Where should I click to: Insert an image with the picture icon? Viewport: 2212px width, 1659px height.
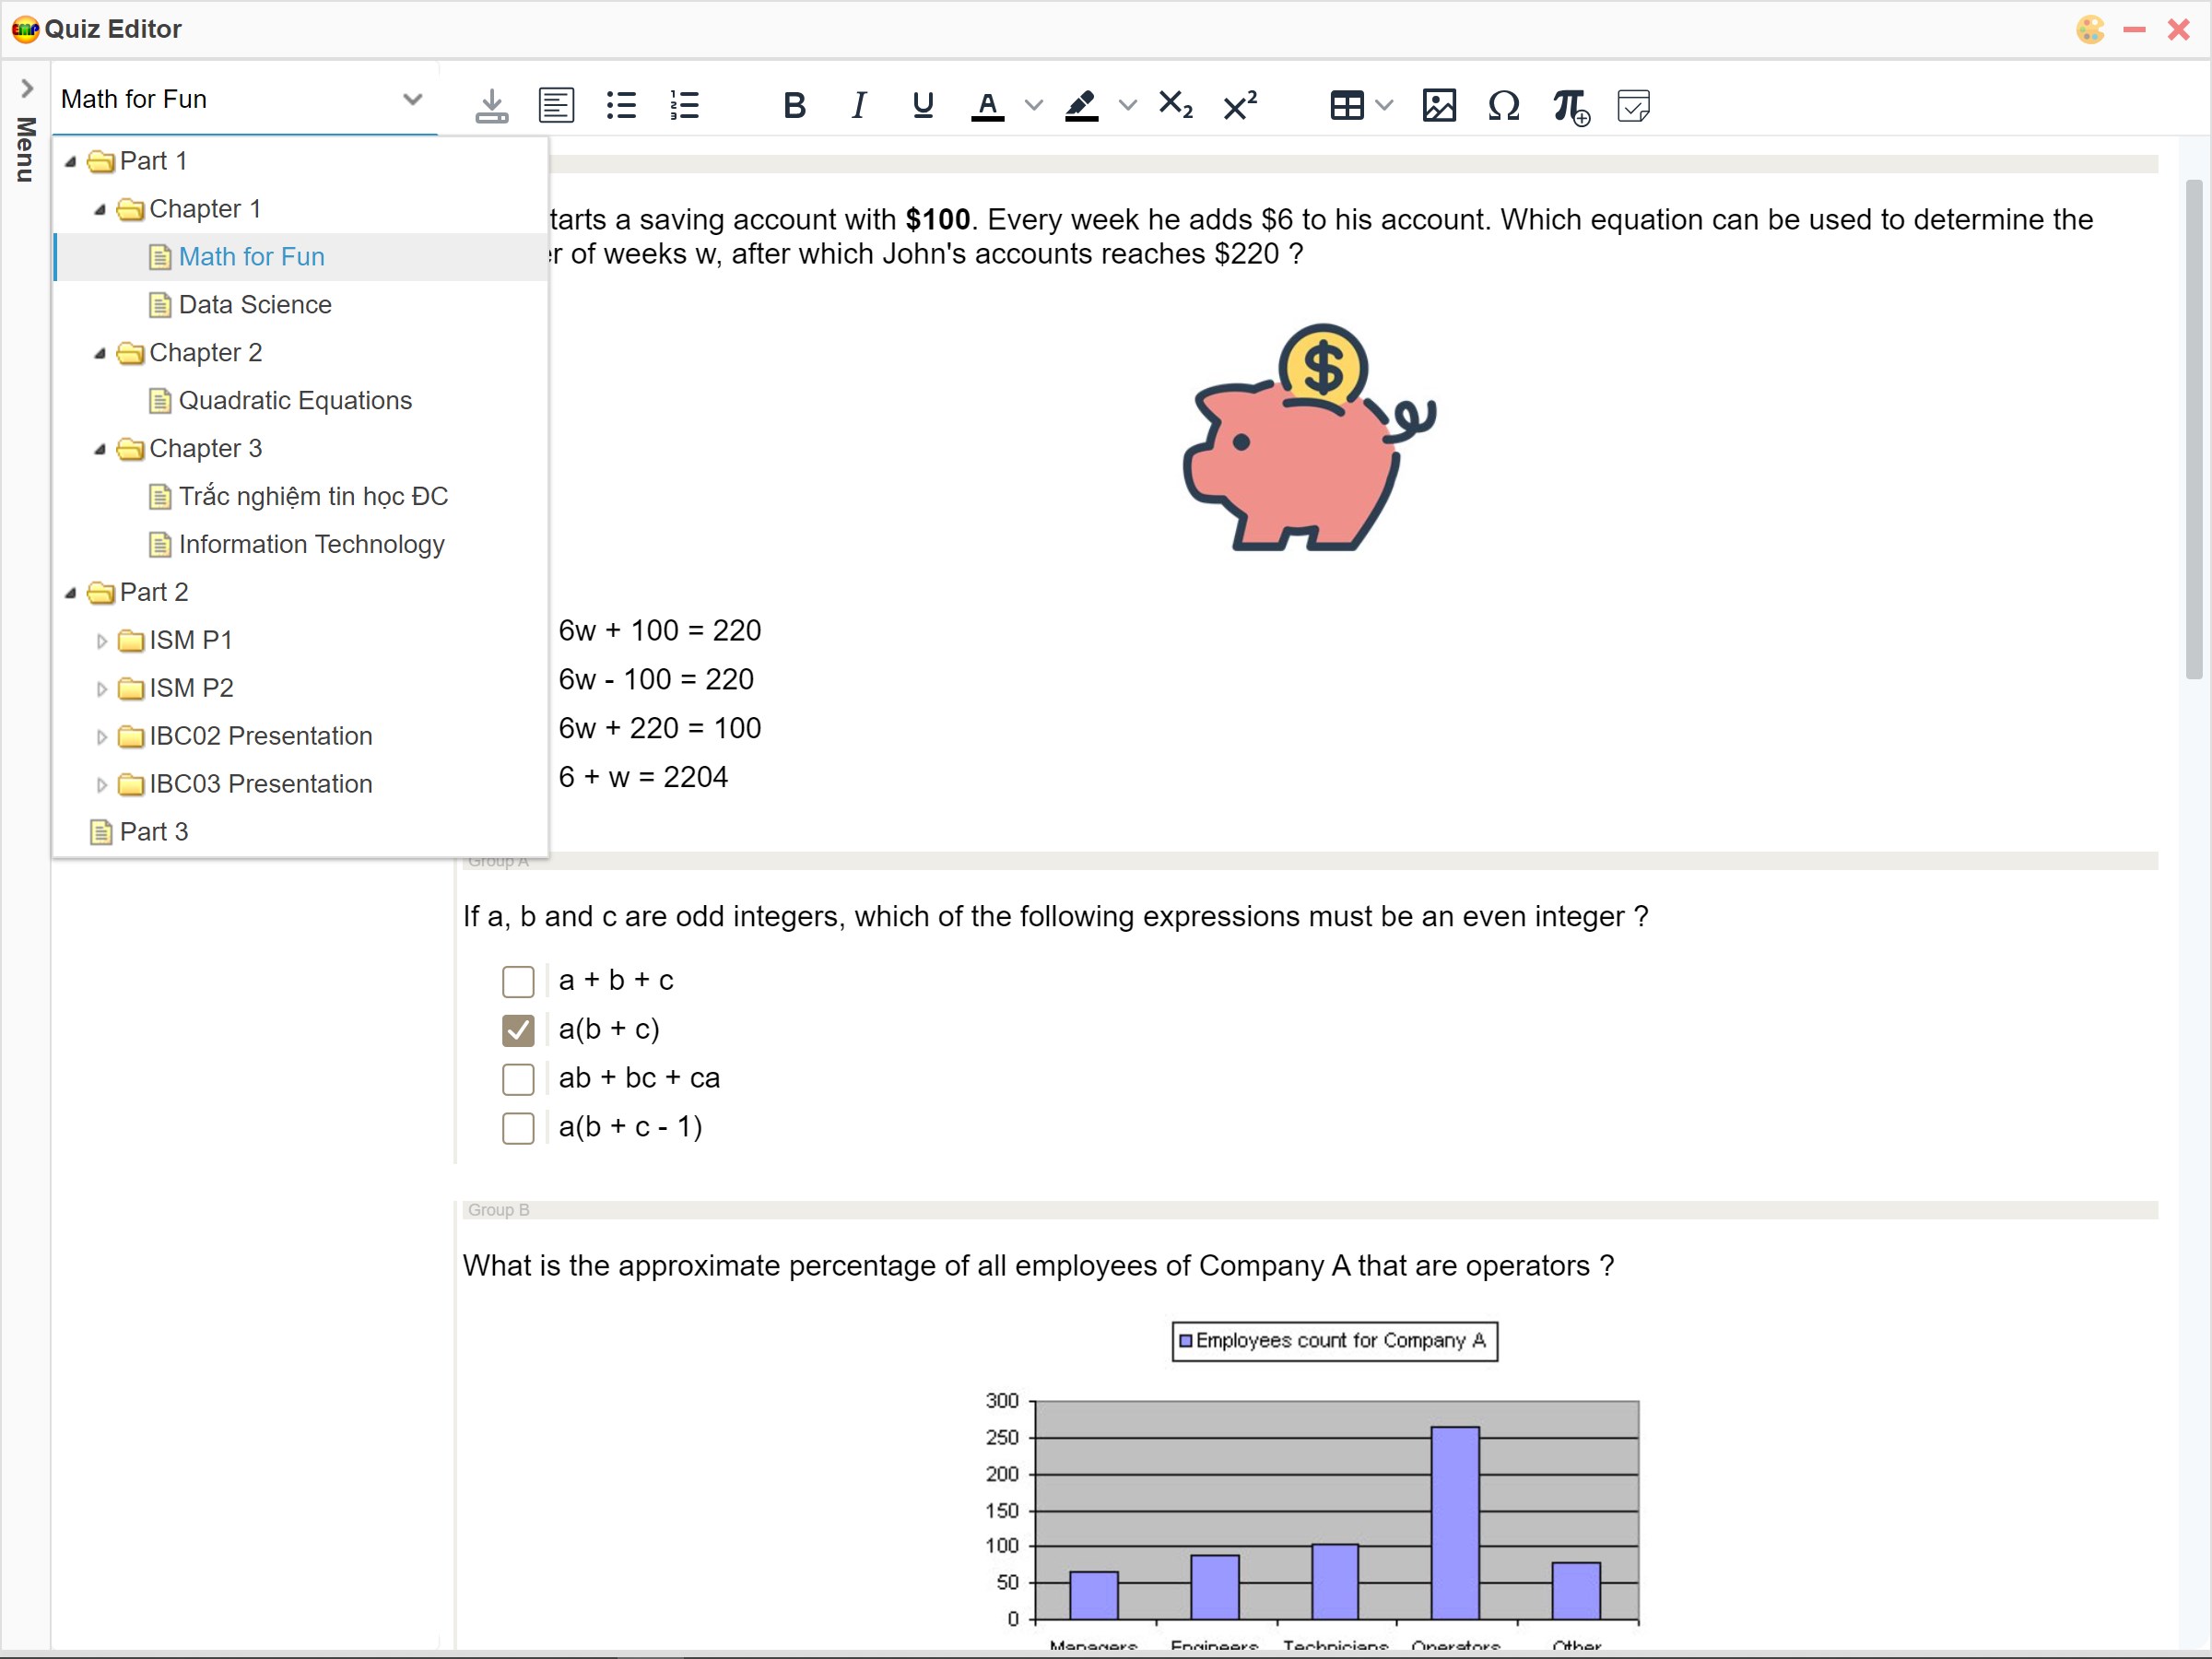(x=1438, y=105)
